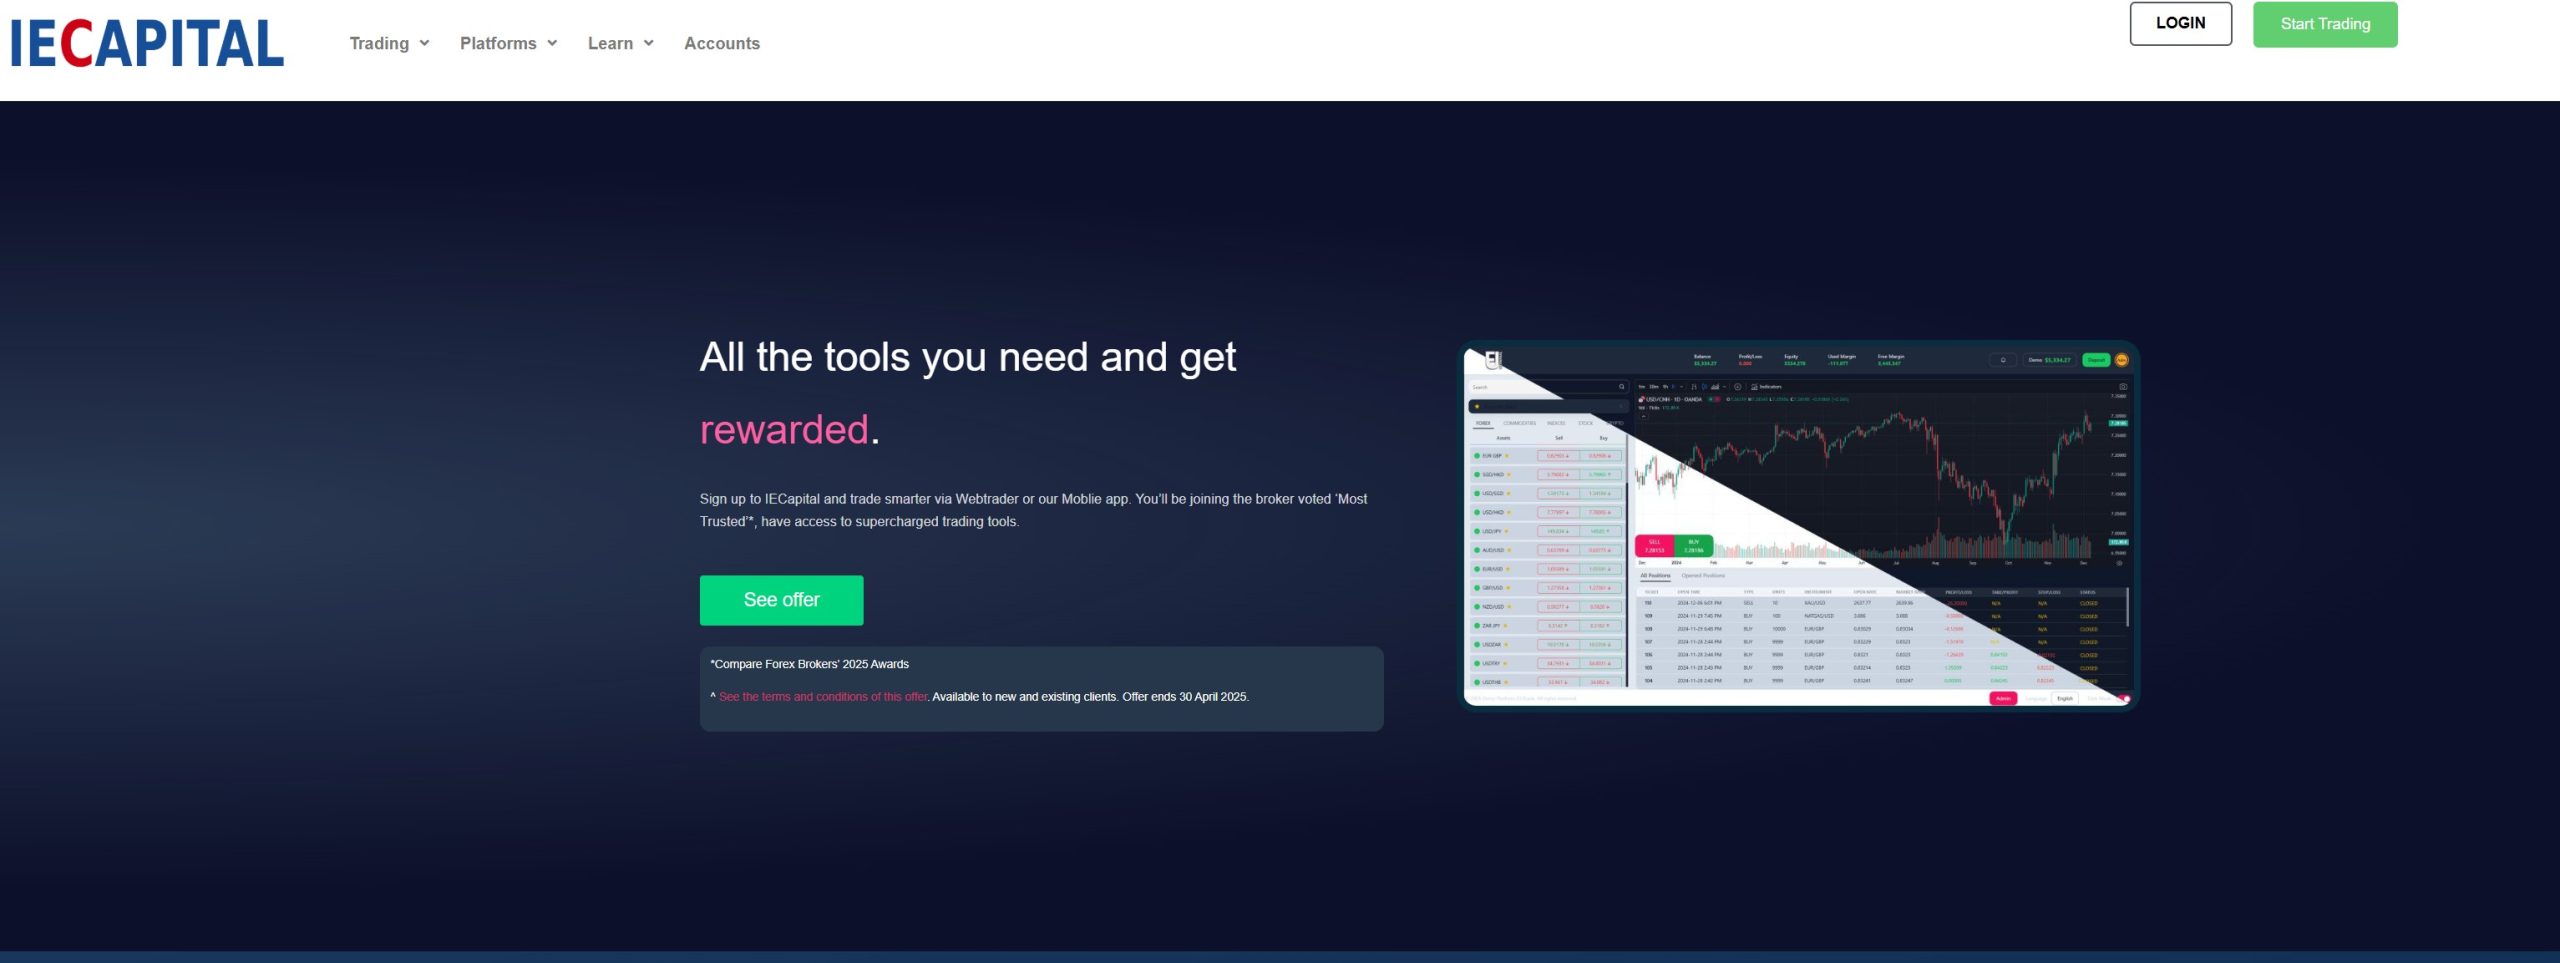Screen dimensions: 2560x963
Task: Click the chart camera snapshot icon
Action: [2122, 387]
